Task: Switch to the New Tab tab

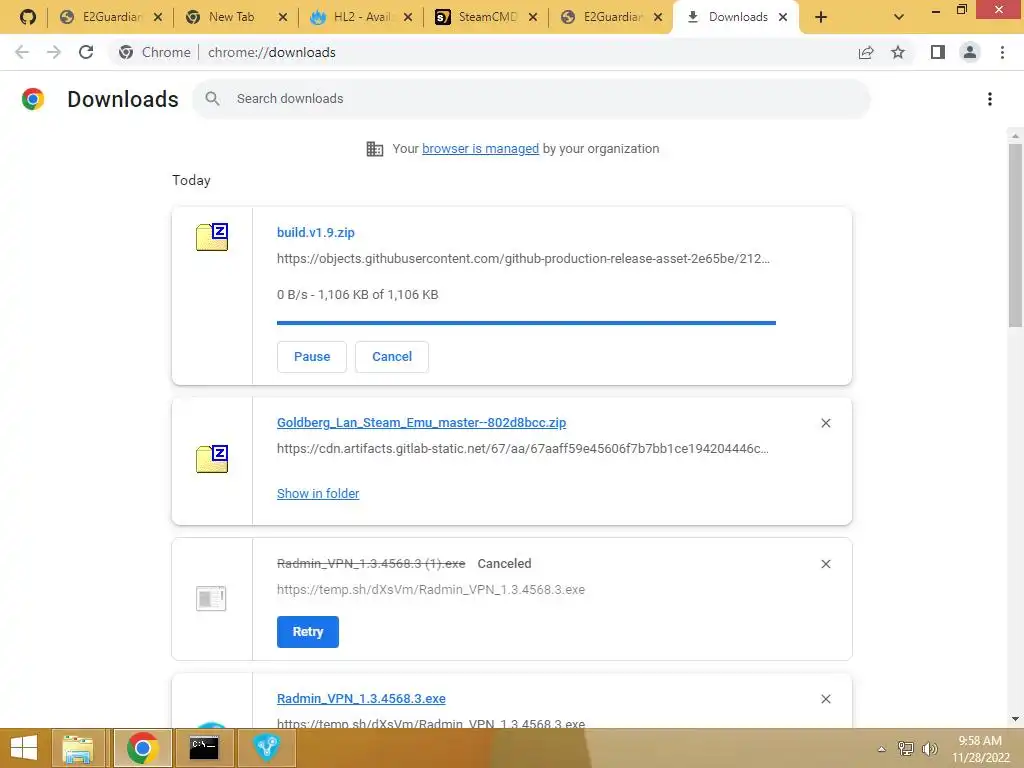Action: [x=231, y=17]
